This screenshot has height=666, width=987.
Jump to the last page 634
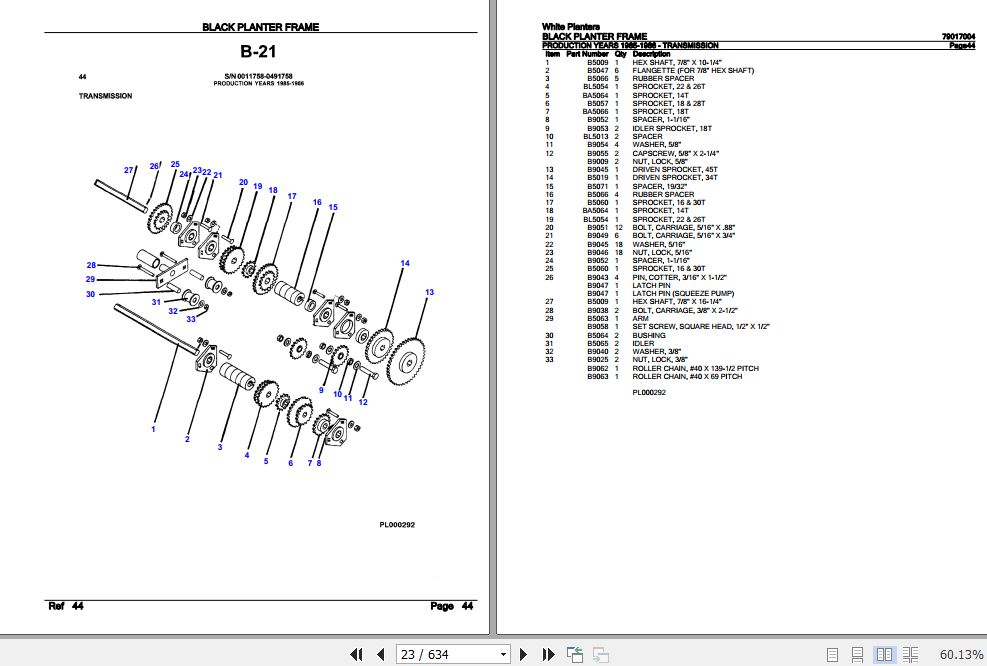click(x=549, y=654)
